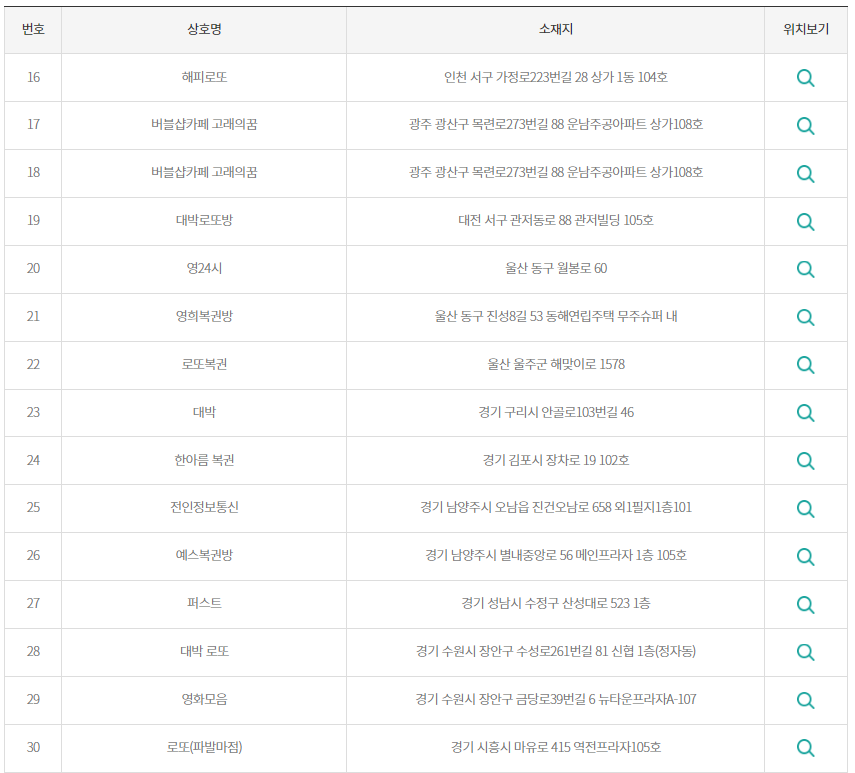Show location of 한아름 복권
The image size is (855, 773).
(805, 461)
